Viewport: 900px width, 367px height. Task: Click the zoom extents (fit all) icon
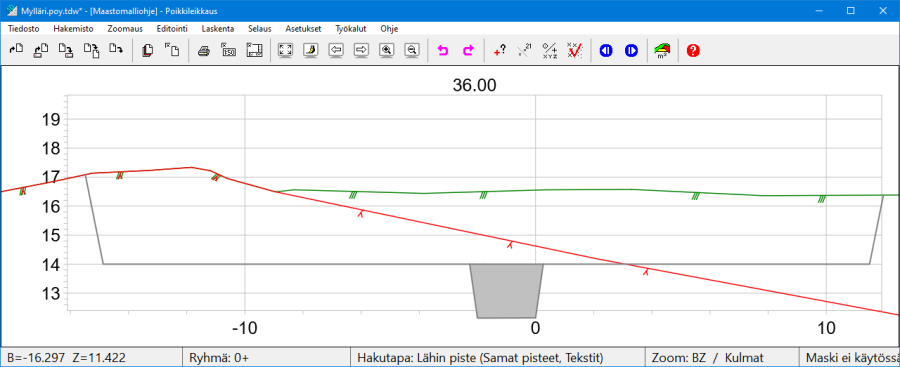[285, 51]
